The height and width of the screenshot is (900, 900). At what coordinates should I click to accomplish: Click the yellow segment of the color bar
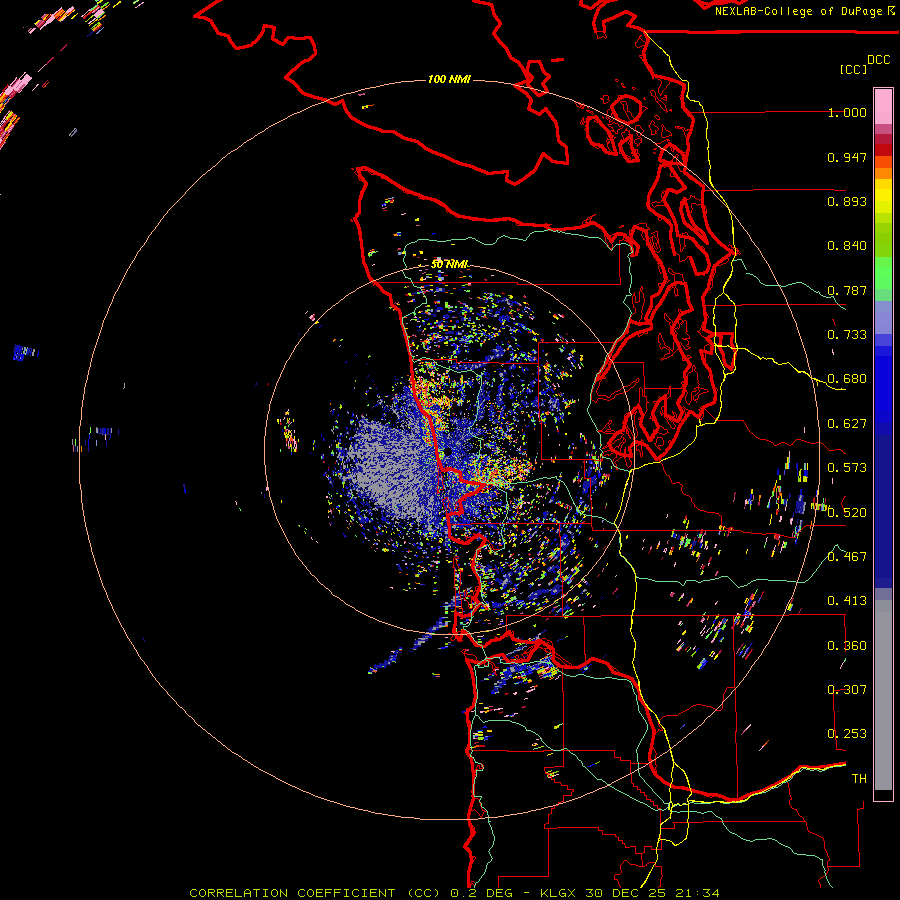pos(883,196)
